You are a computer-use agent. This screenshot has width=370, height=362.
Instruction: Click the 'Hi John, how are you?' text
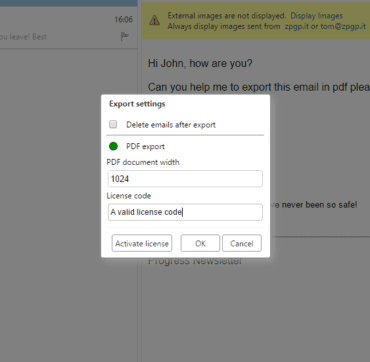[200, 63]
